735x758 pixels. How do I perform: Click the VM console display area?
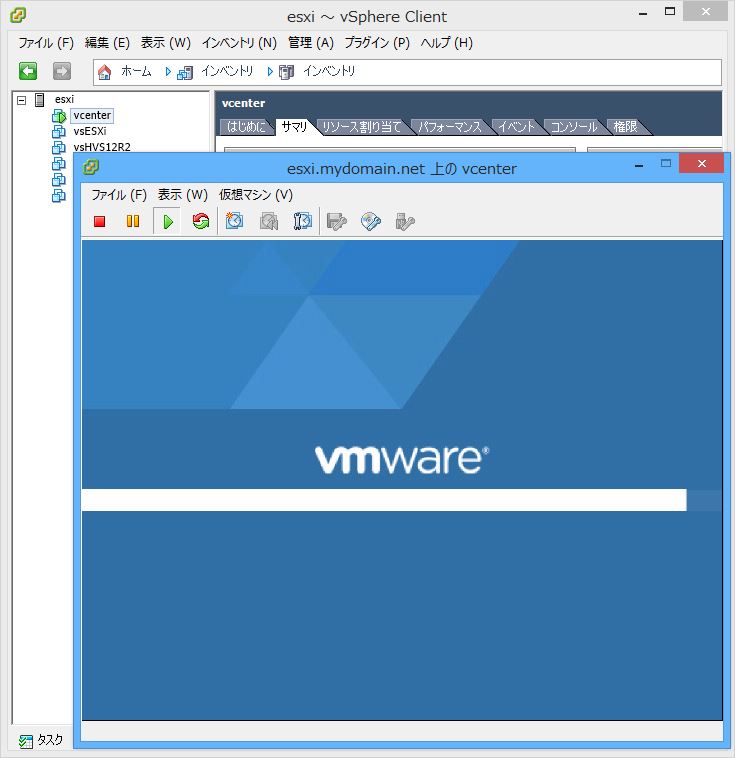point(402,480)
